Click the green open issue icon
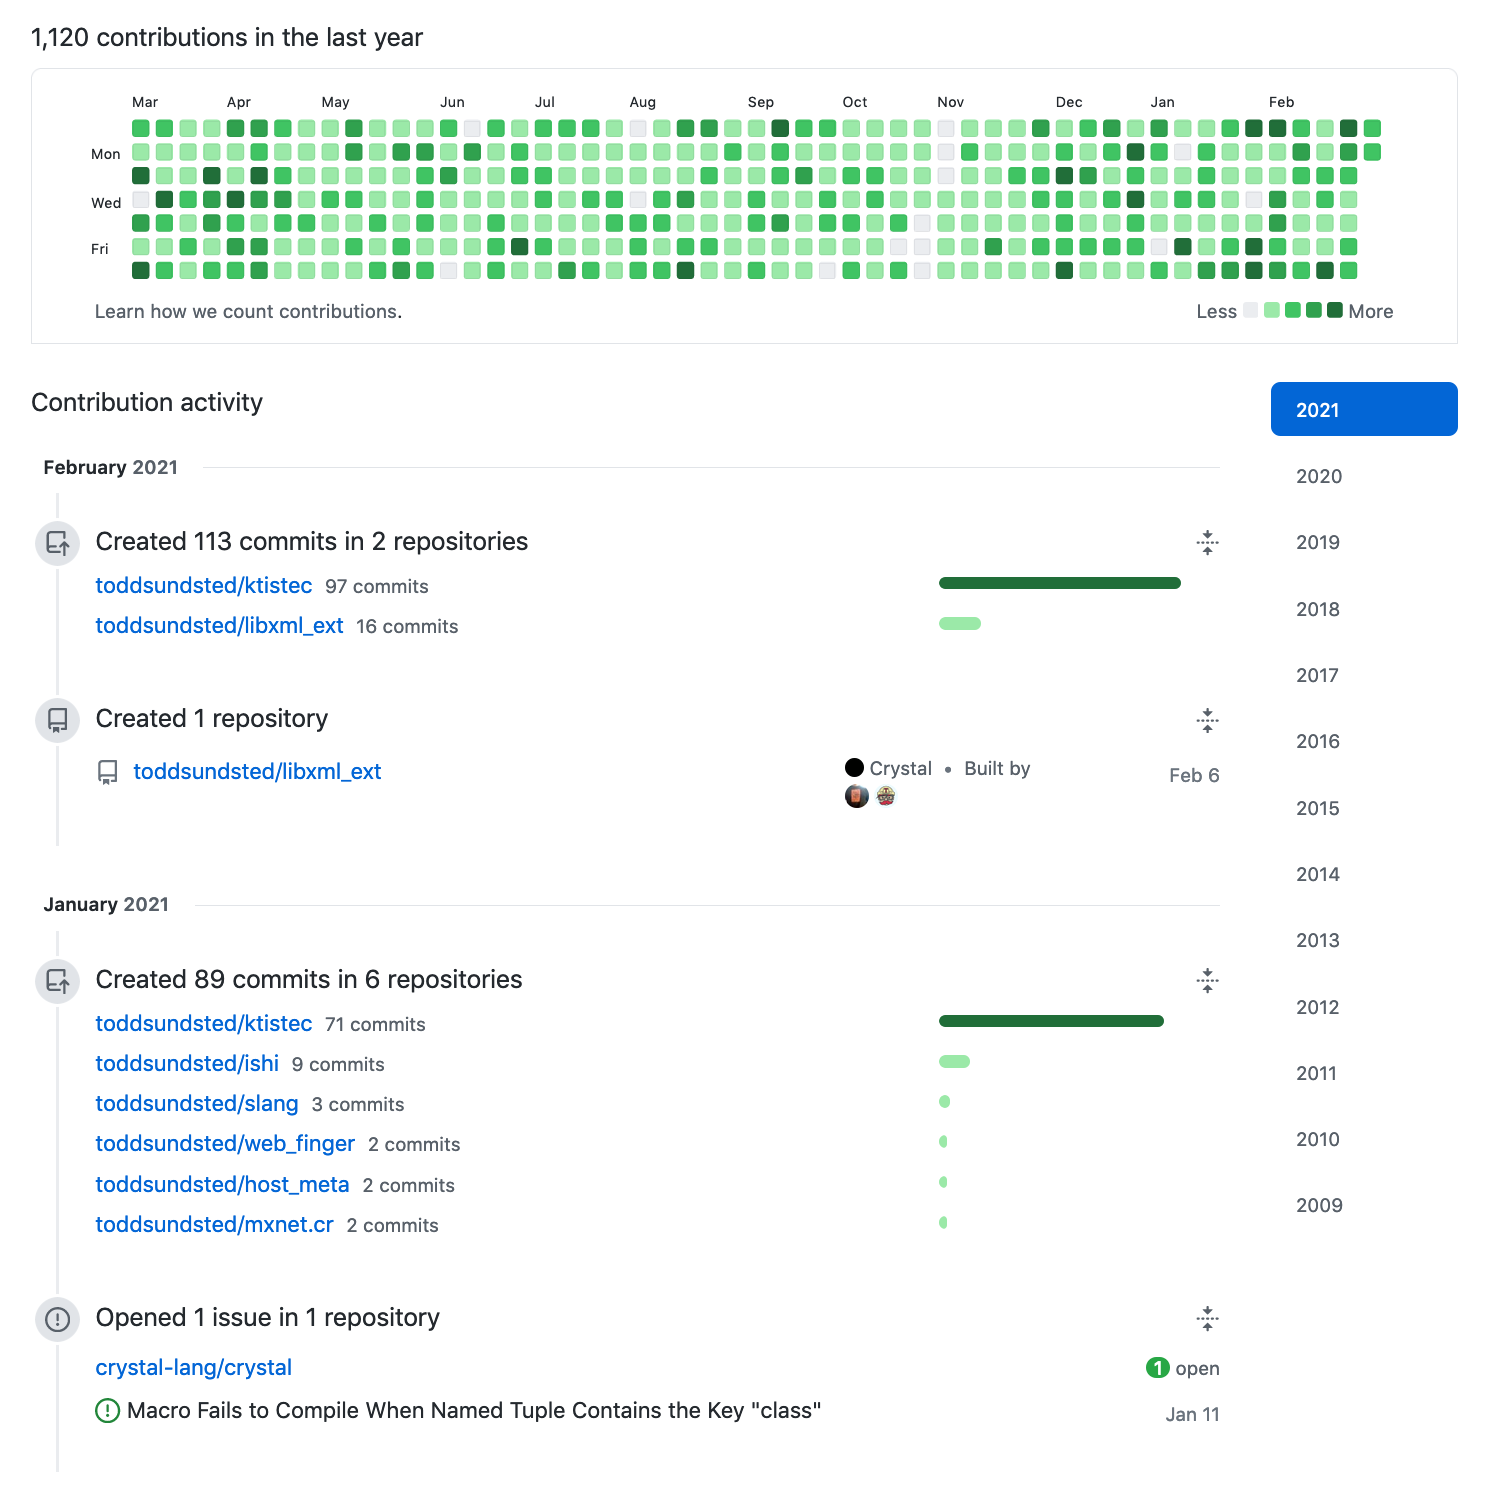This screenshot has width=1488, height=1495. (106, 1411)
